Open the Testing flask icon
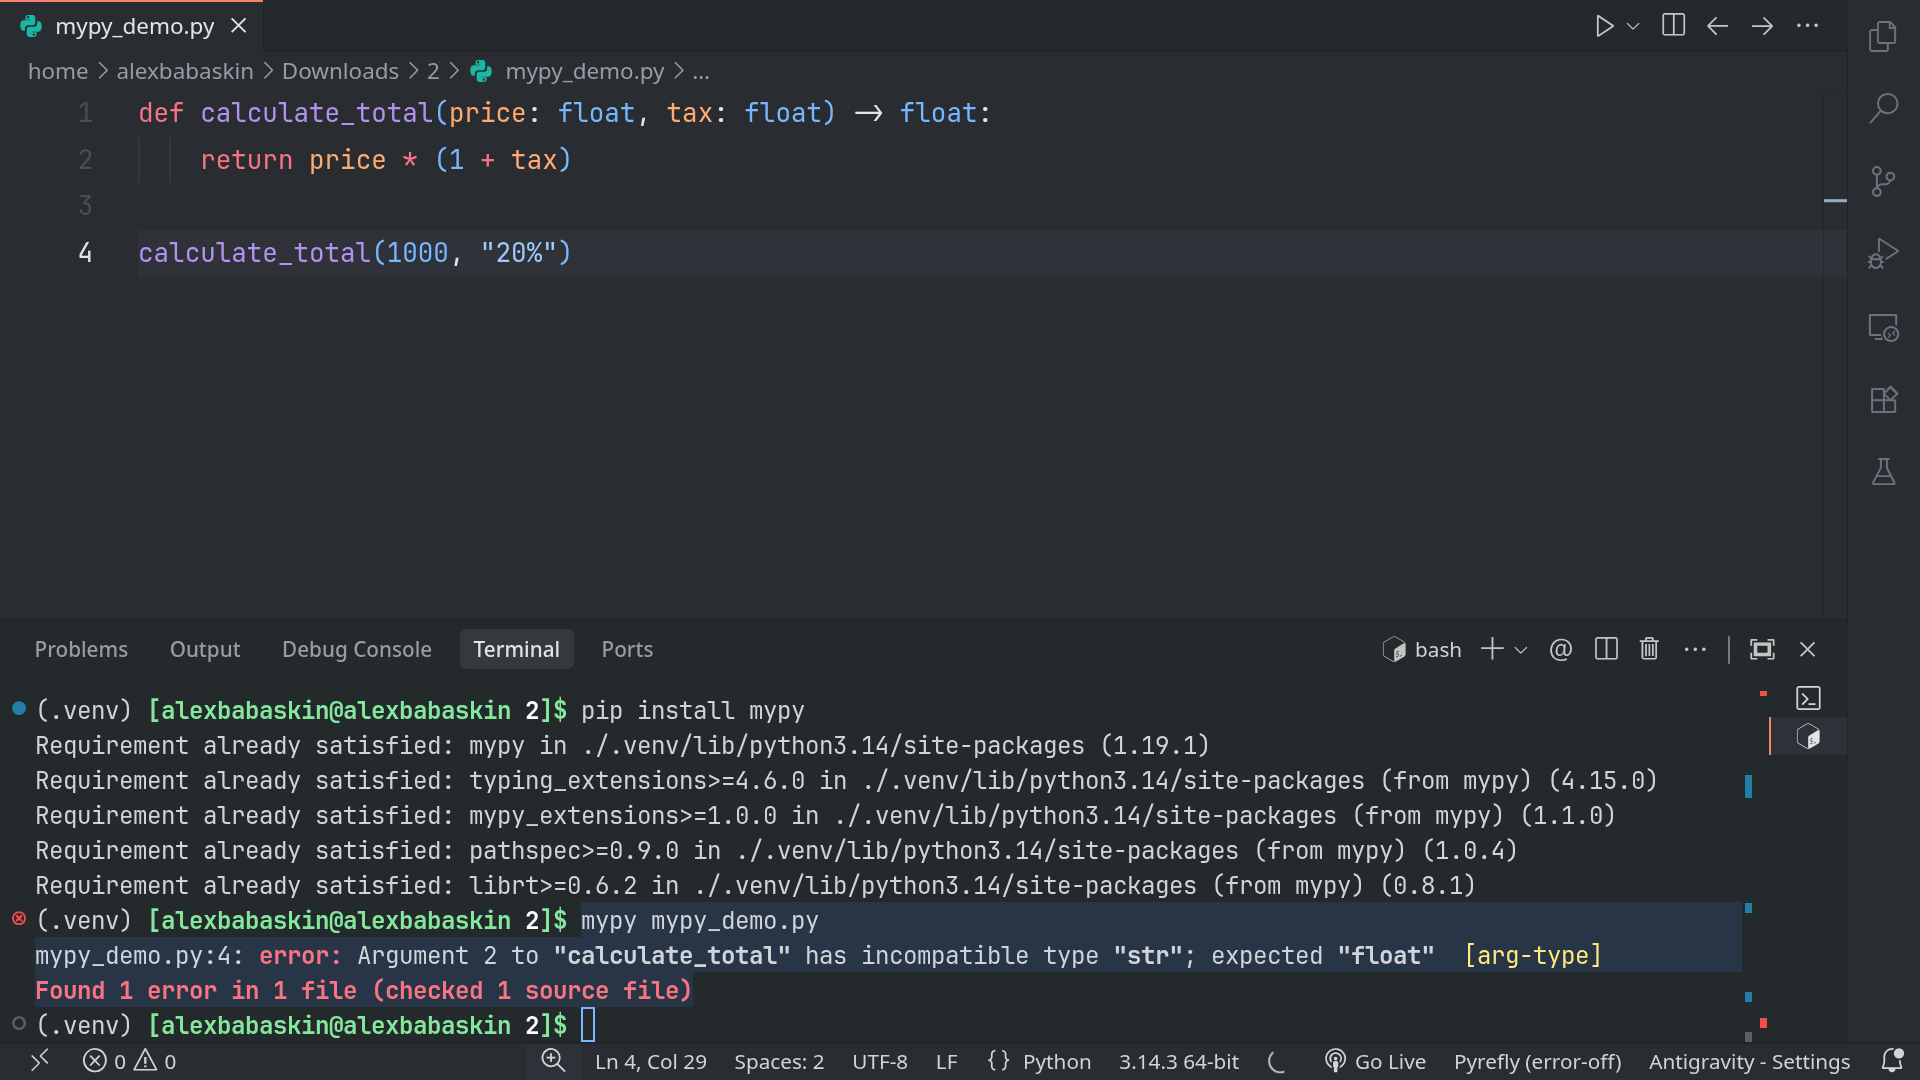 click(x=1883, y=472)
